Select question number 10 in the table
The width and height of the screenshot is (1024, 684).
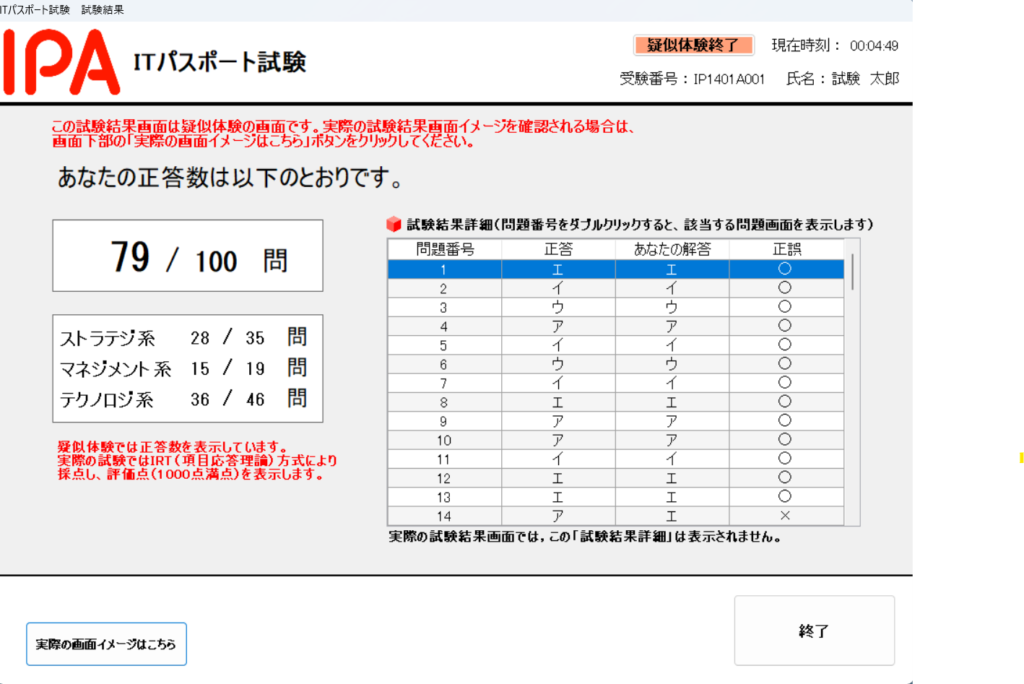tap(444, 440)
